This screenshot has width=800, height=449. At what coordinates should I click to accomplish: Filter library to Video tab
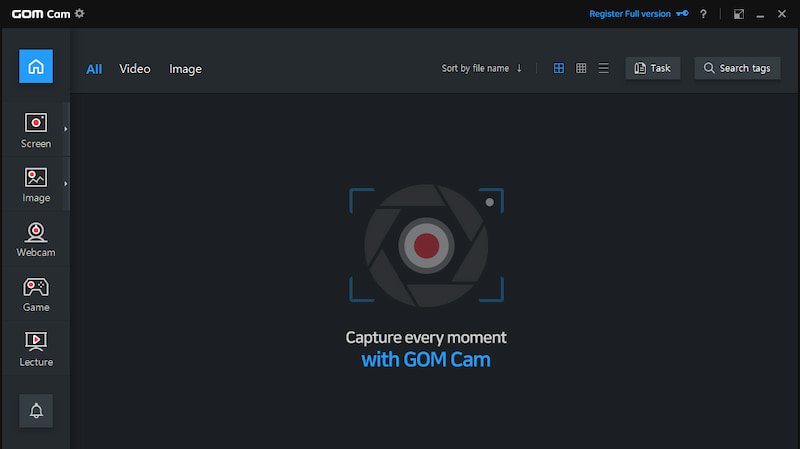pyautogui.click(x=135, y=68)
